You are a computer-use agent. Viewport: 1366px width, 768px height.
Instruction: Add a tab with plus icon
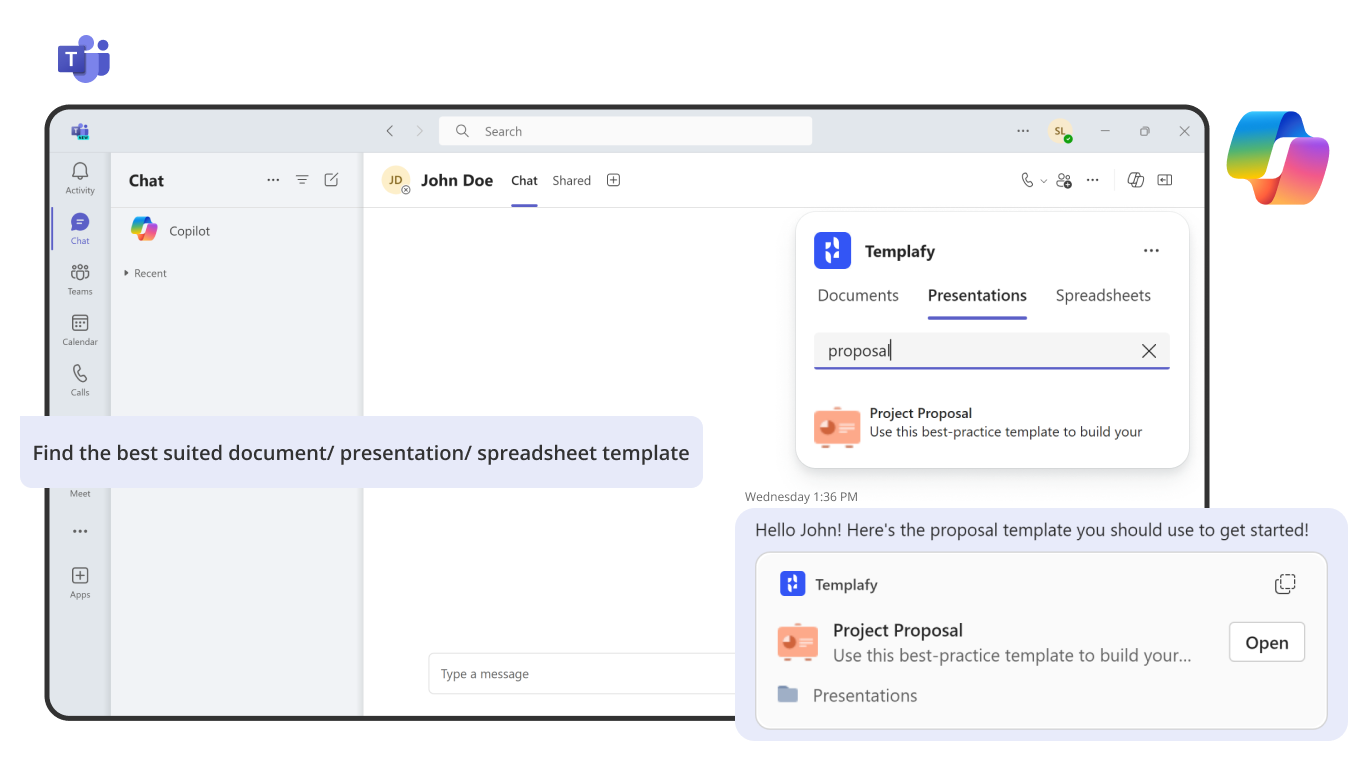[614, 180]
